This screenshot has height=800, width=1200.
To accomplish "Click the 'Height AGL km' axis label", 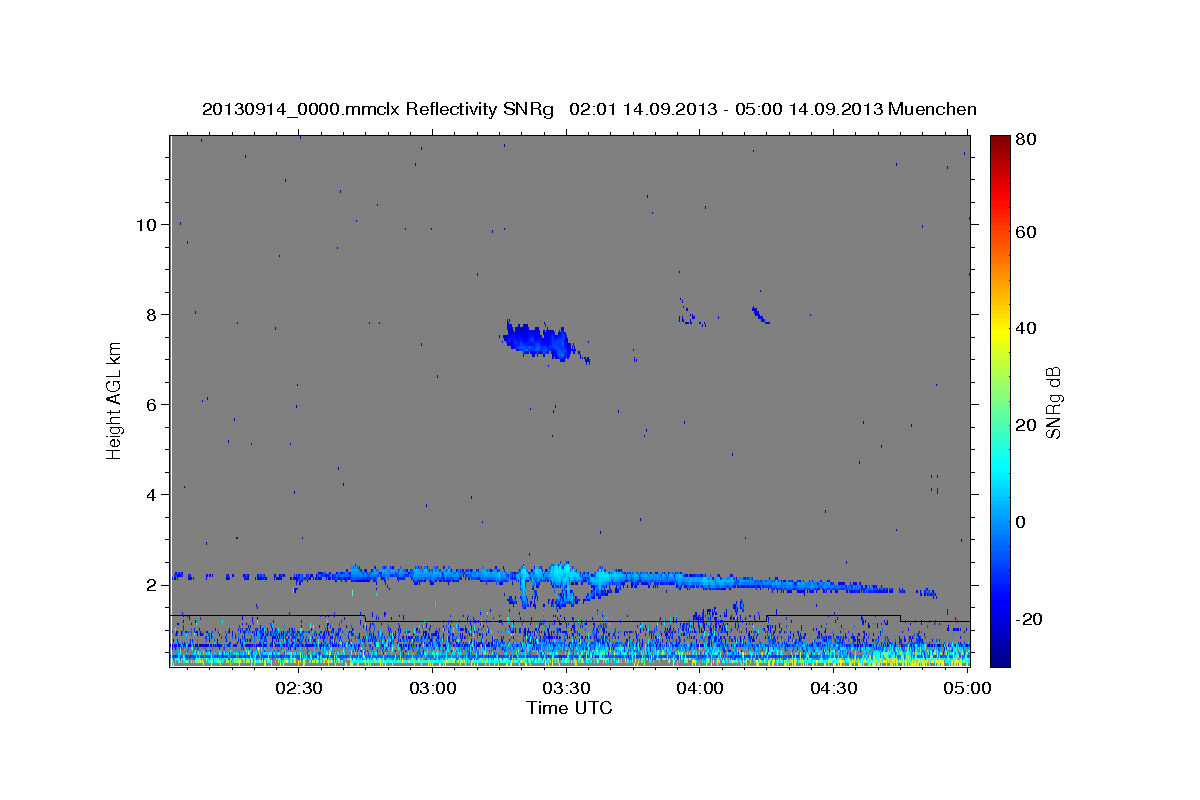I will click(115, 400).
